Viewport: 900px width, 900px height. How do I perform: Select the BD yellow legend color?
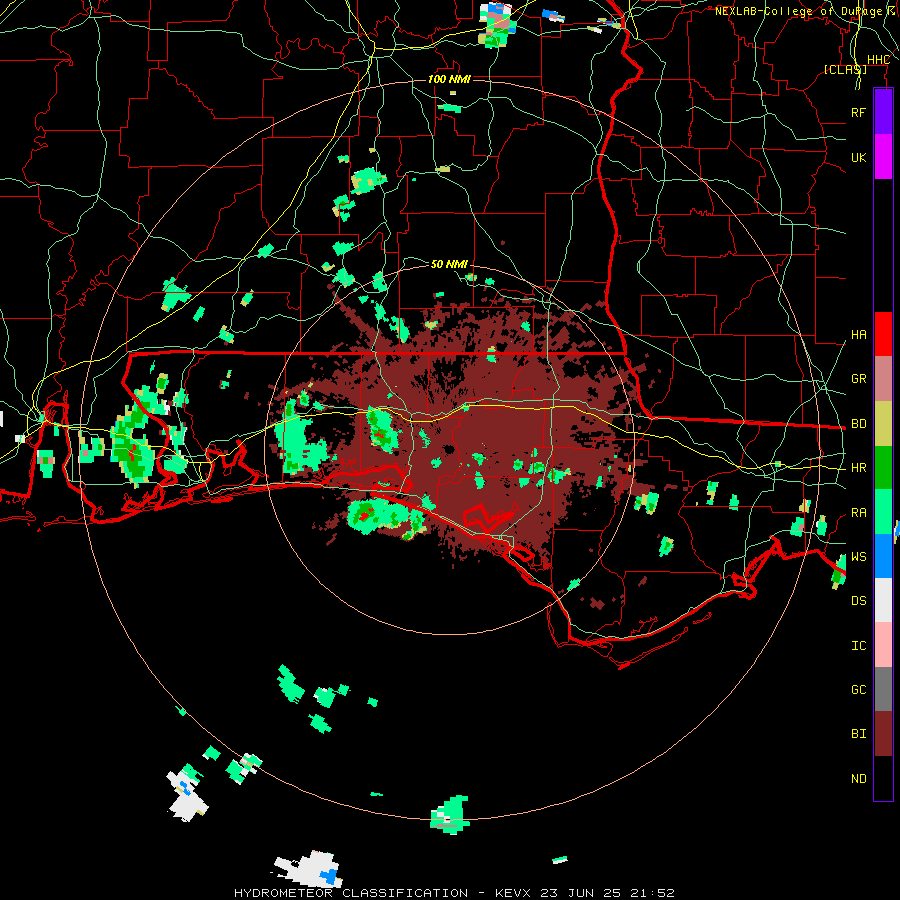coord(883,424)
